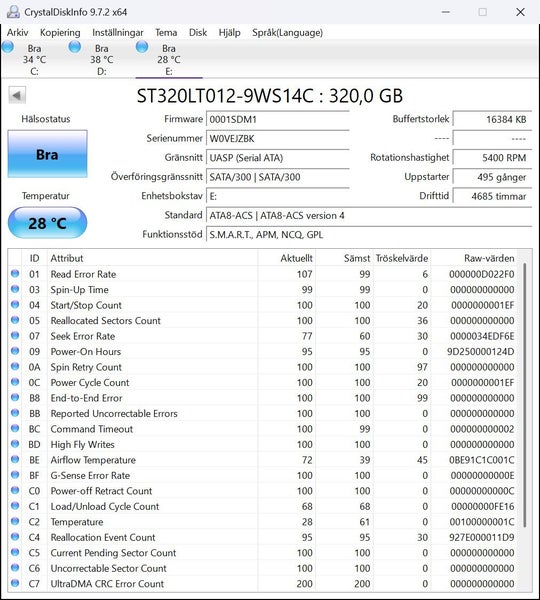The image size is (540, 600).
Task: Click the Firmware field 0001SDM1
Action: pyautogui.click(x=277, y=119)
